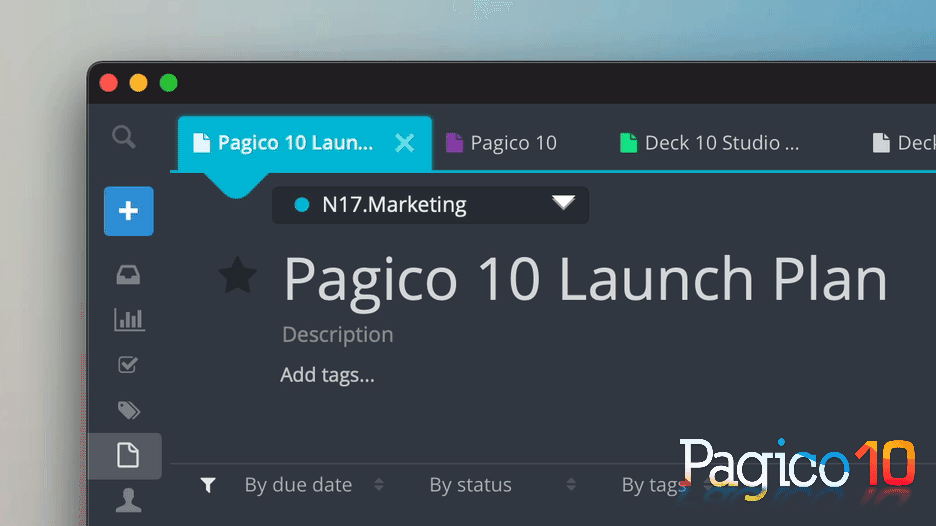Open the By status sort dropdown
The height and width of the screenshot is (526, 936).
pos(501,485)
